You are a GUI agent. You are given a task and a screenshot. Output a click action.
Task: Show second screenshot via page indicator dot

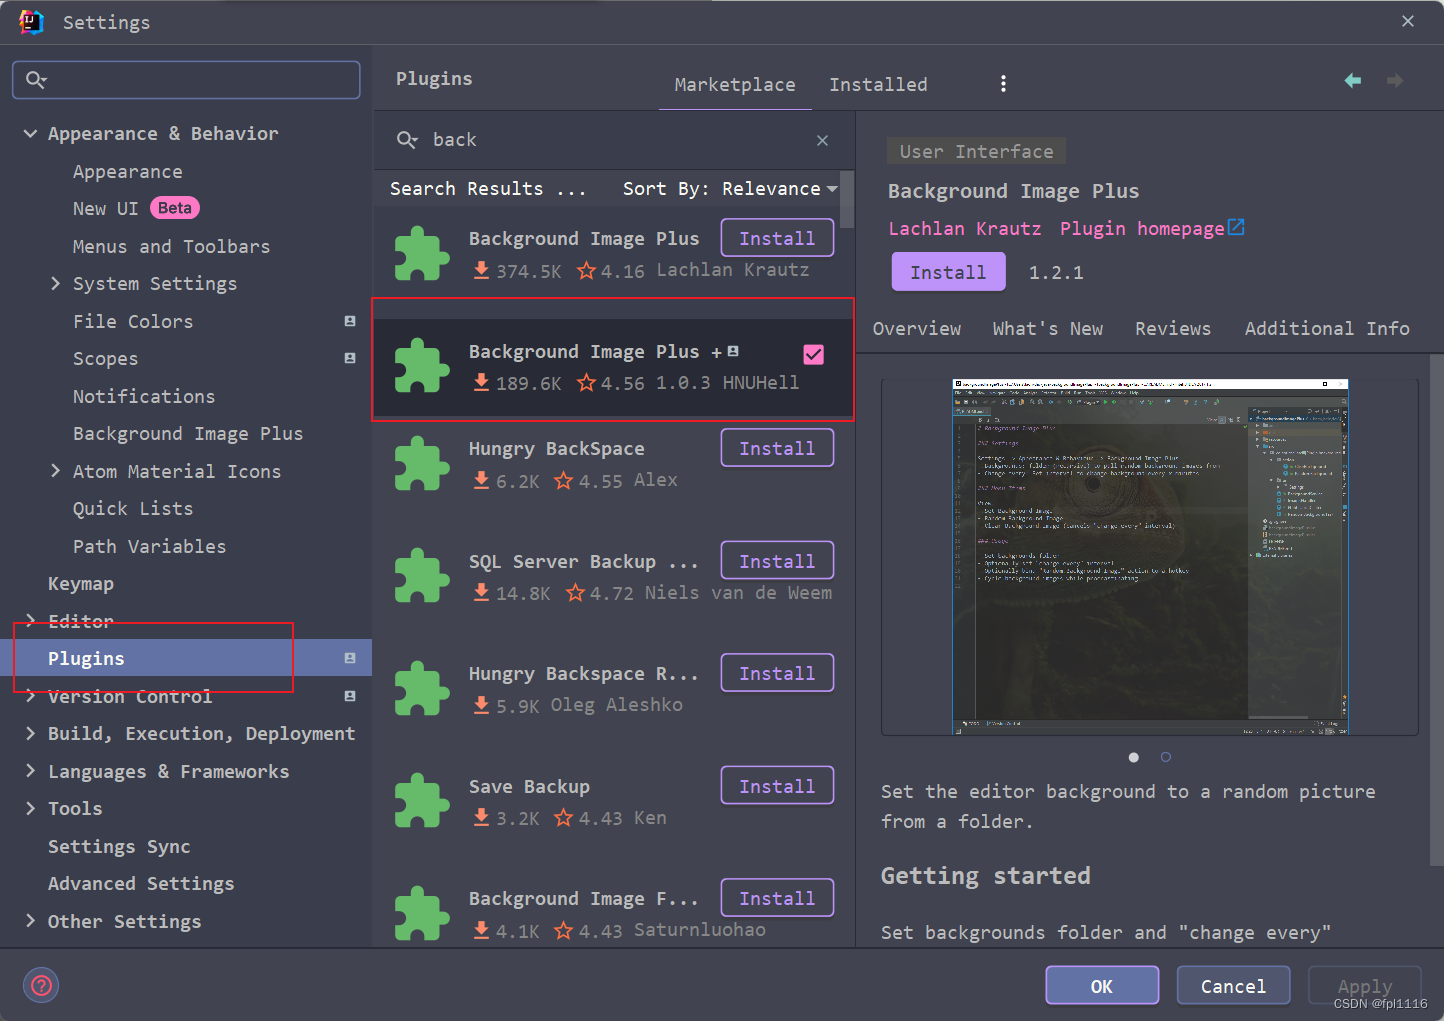point(1165,757)
